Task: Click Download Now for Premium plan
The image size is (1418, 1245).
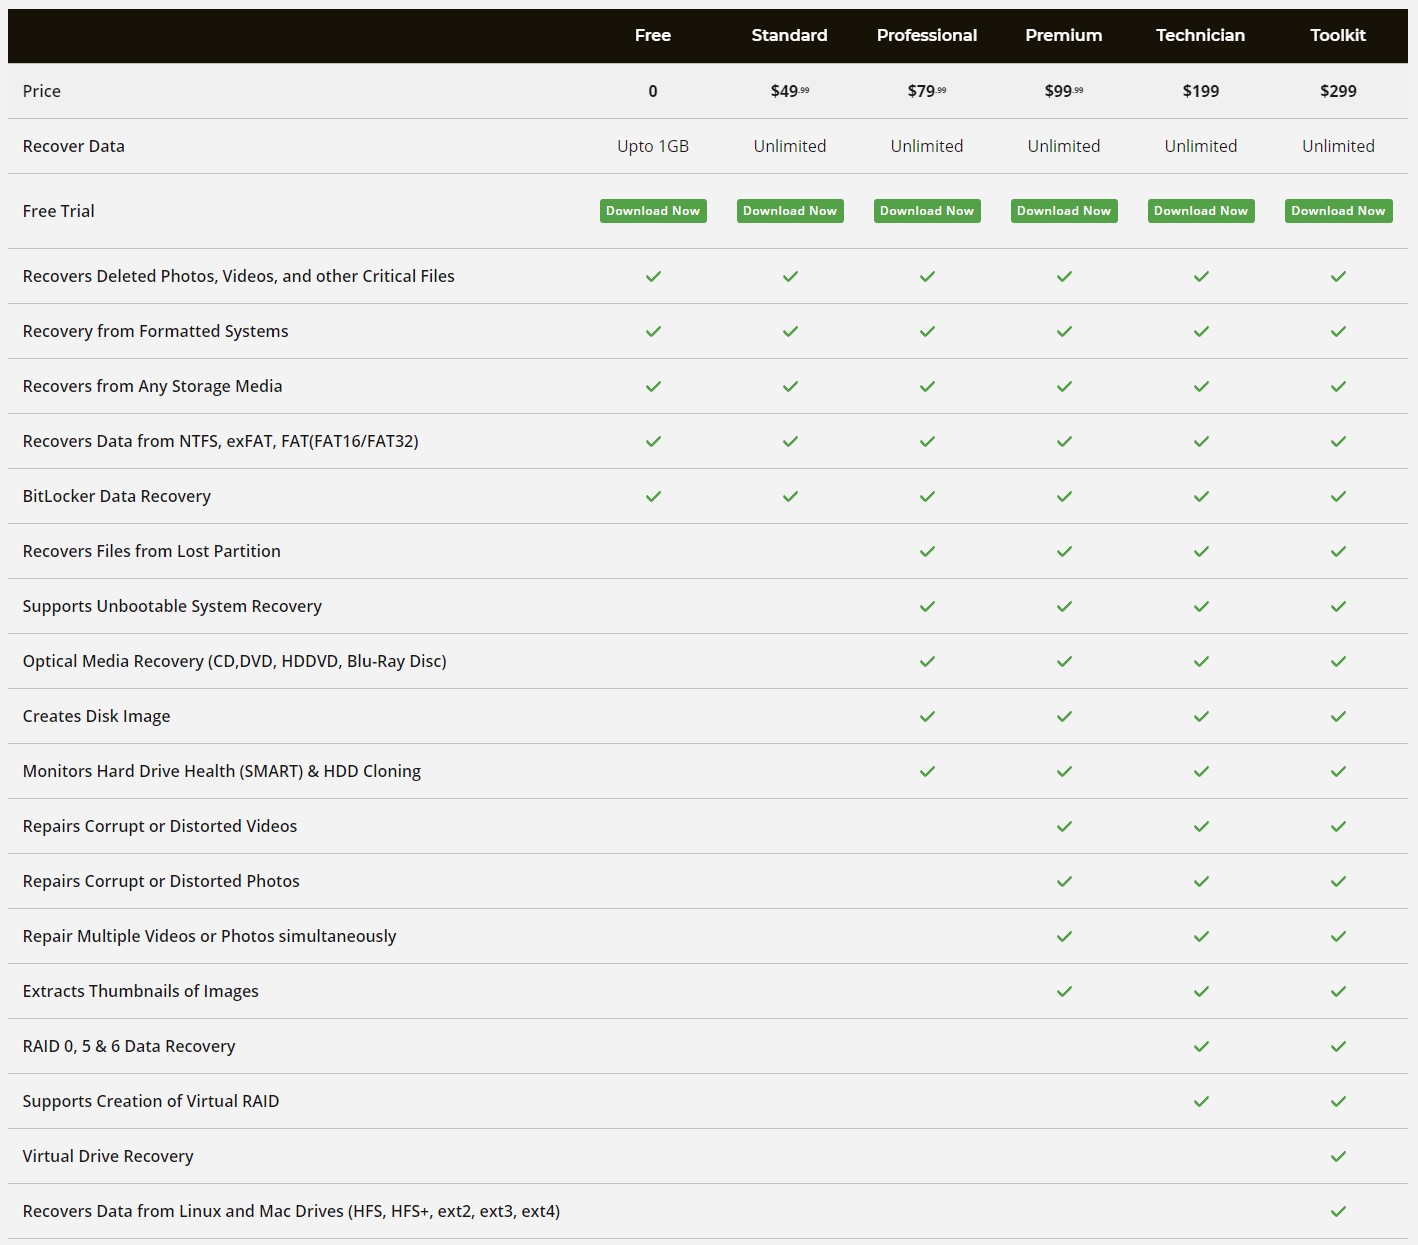Action: [1064, 211]
